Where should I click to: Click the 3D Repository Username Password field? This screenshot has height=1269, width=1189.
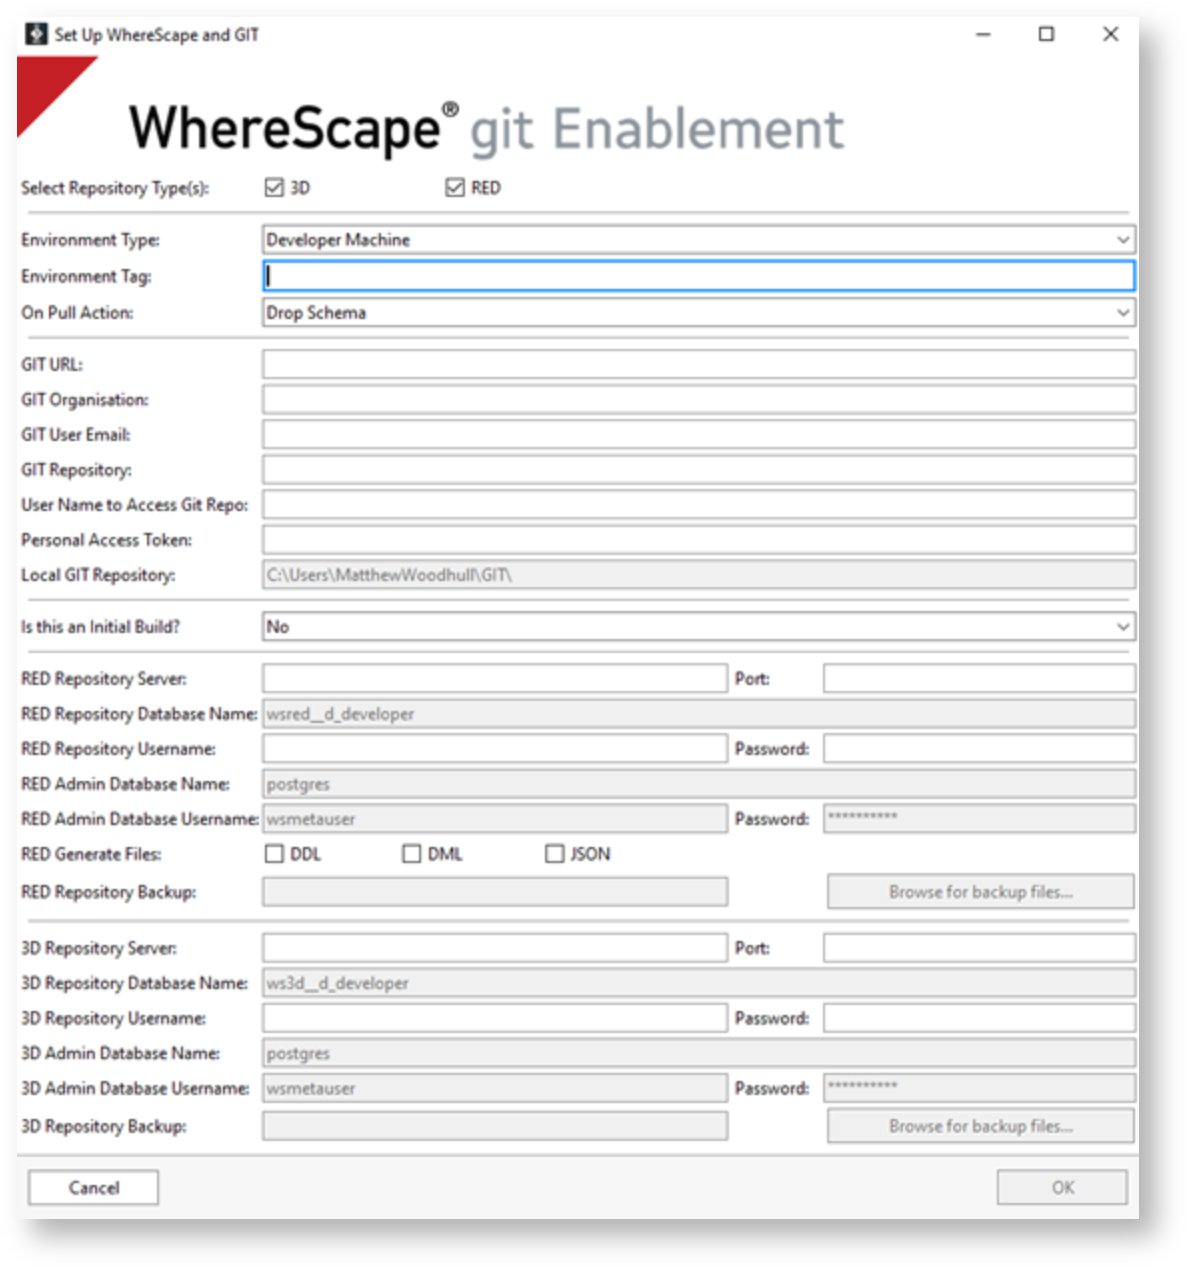(979, 1018)
